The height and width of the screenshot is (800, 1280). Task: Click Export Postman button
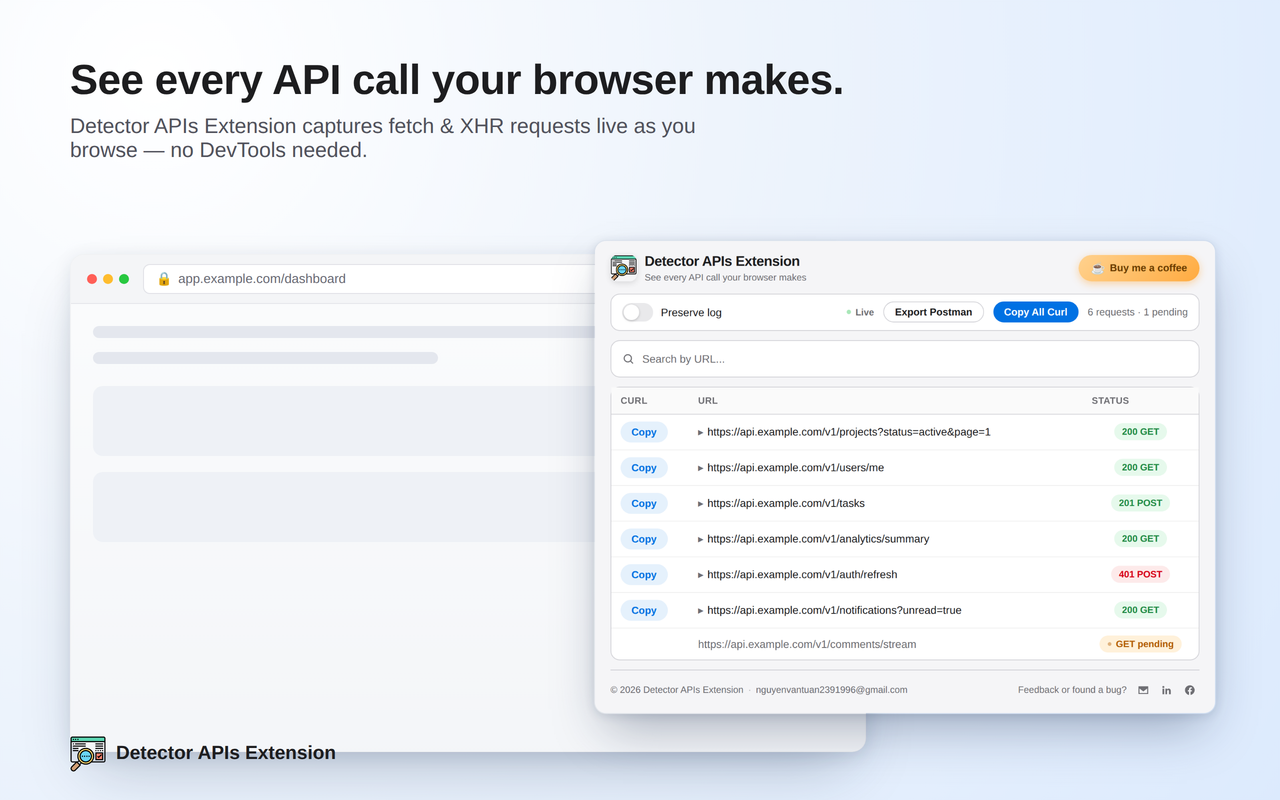[933, 312]
